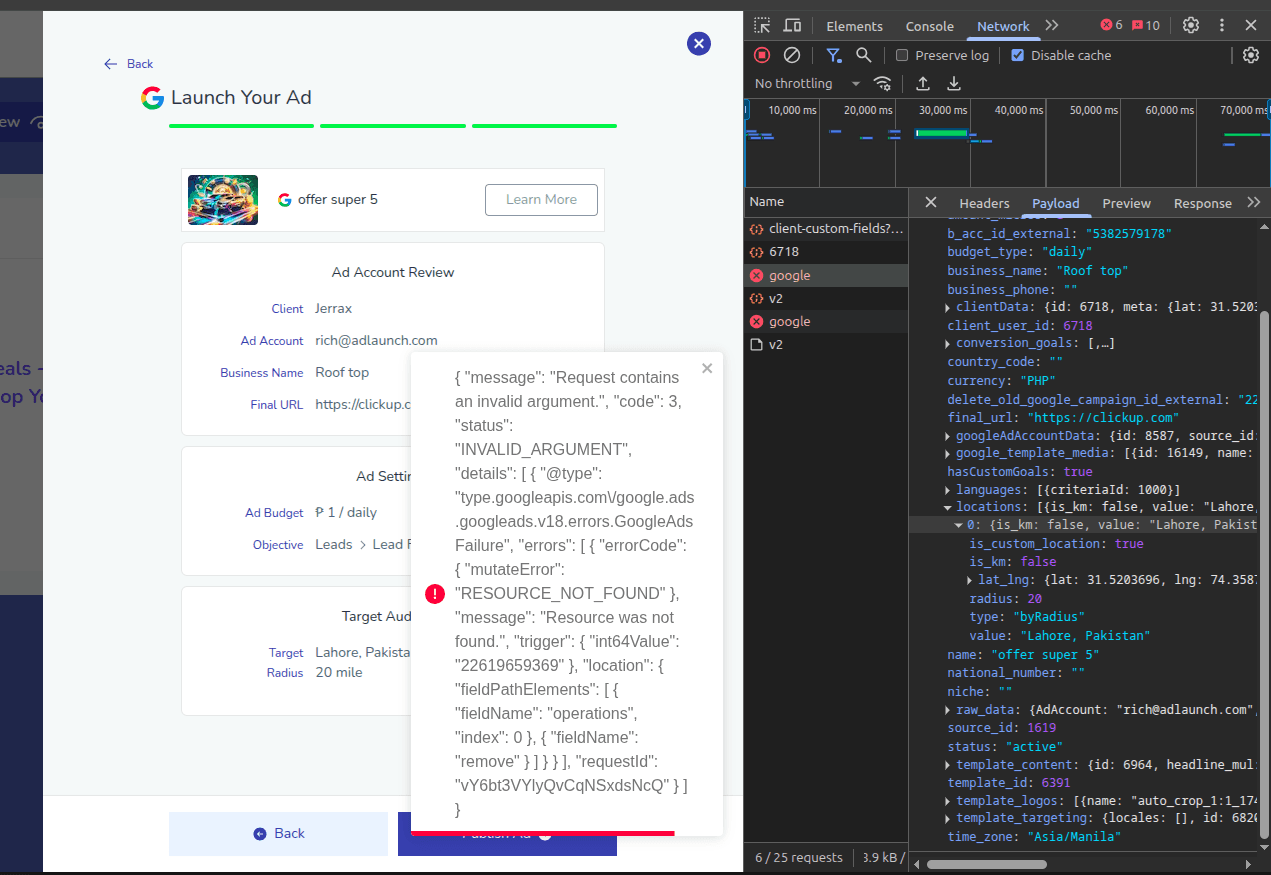Expand the conversion_goals array
The image size is (1271, 875).
tap(948, 344)
